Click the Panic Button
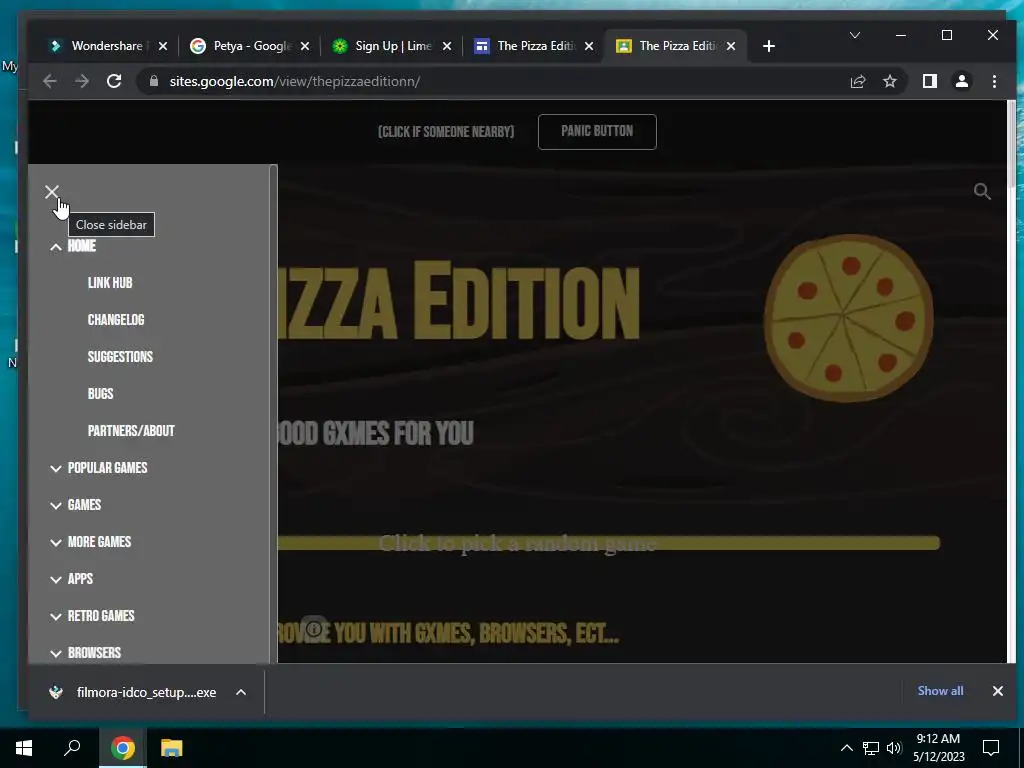This screenshot has width=1024, height=768. pyautogui.click(x=597, y=132)
